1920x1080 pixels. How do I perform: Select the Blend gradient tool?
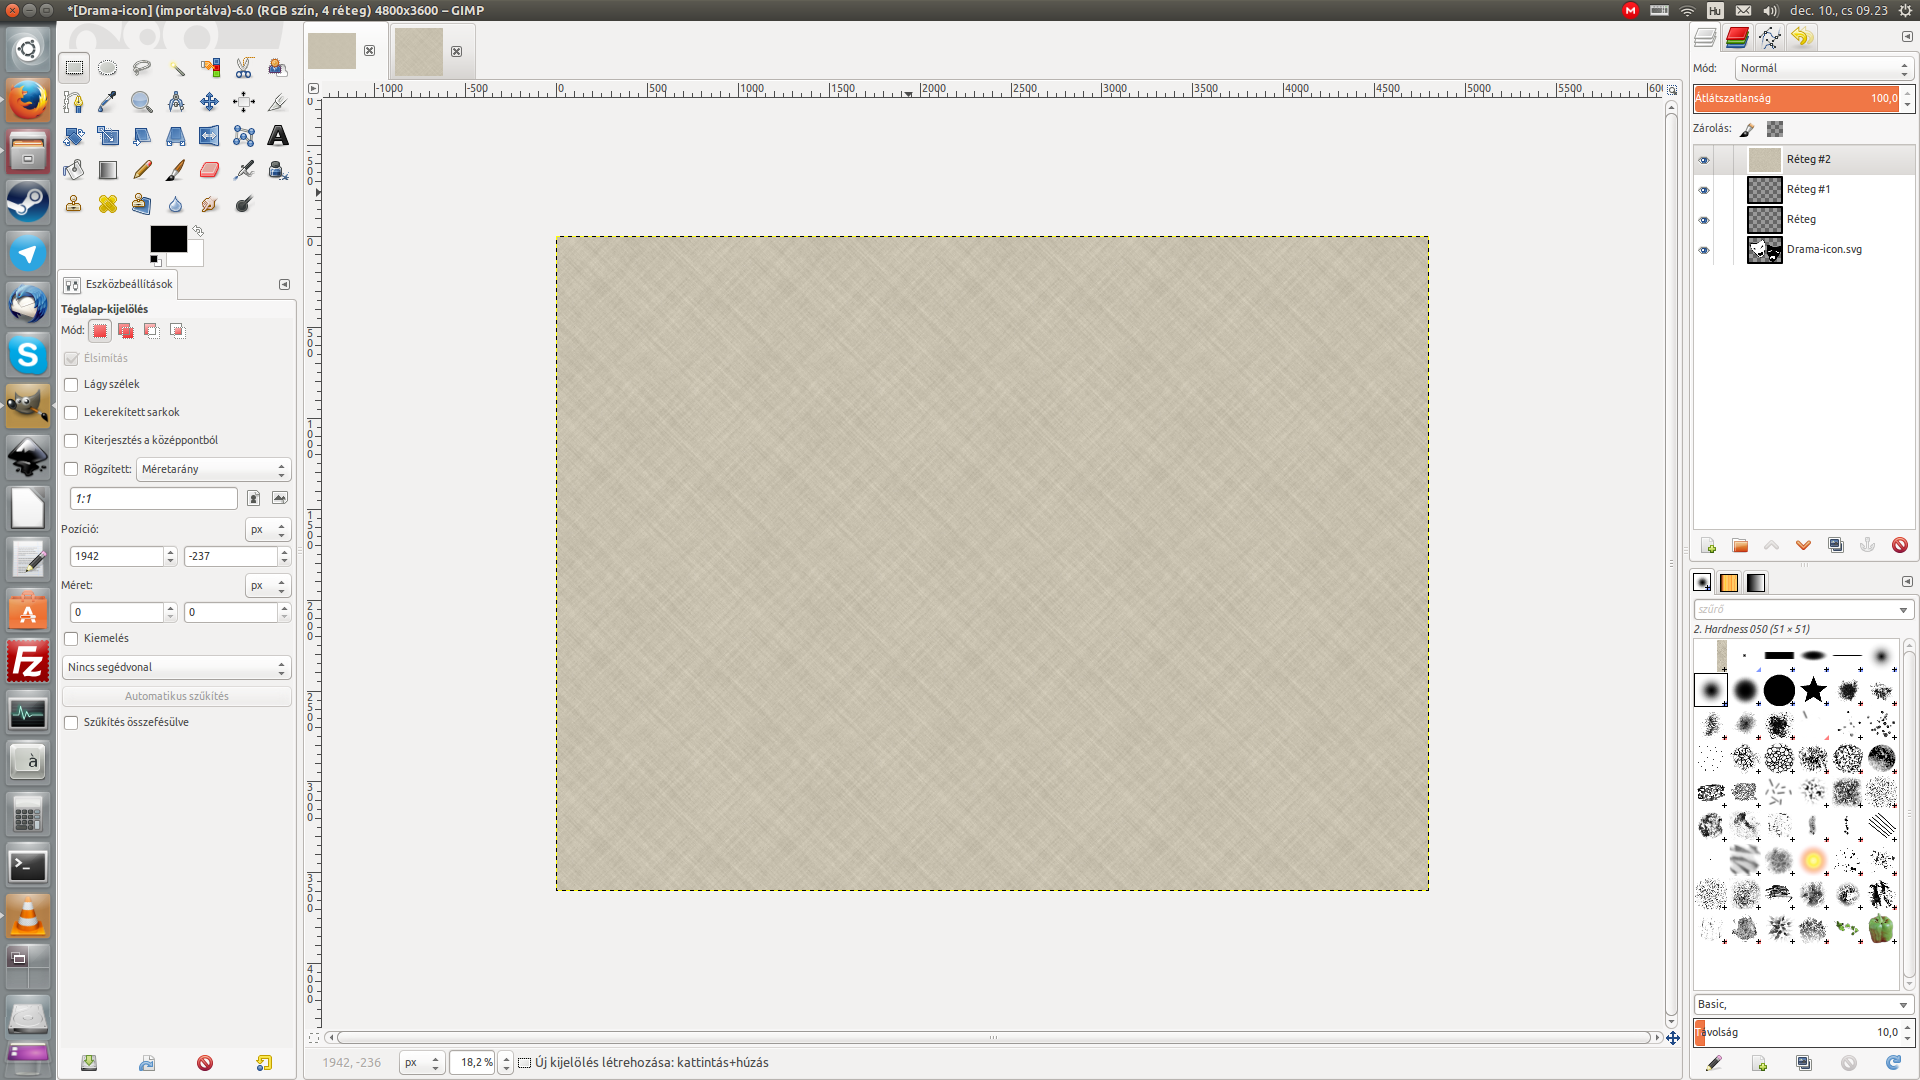(108, 170)
